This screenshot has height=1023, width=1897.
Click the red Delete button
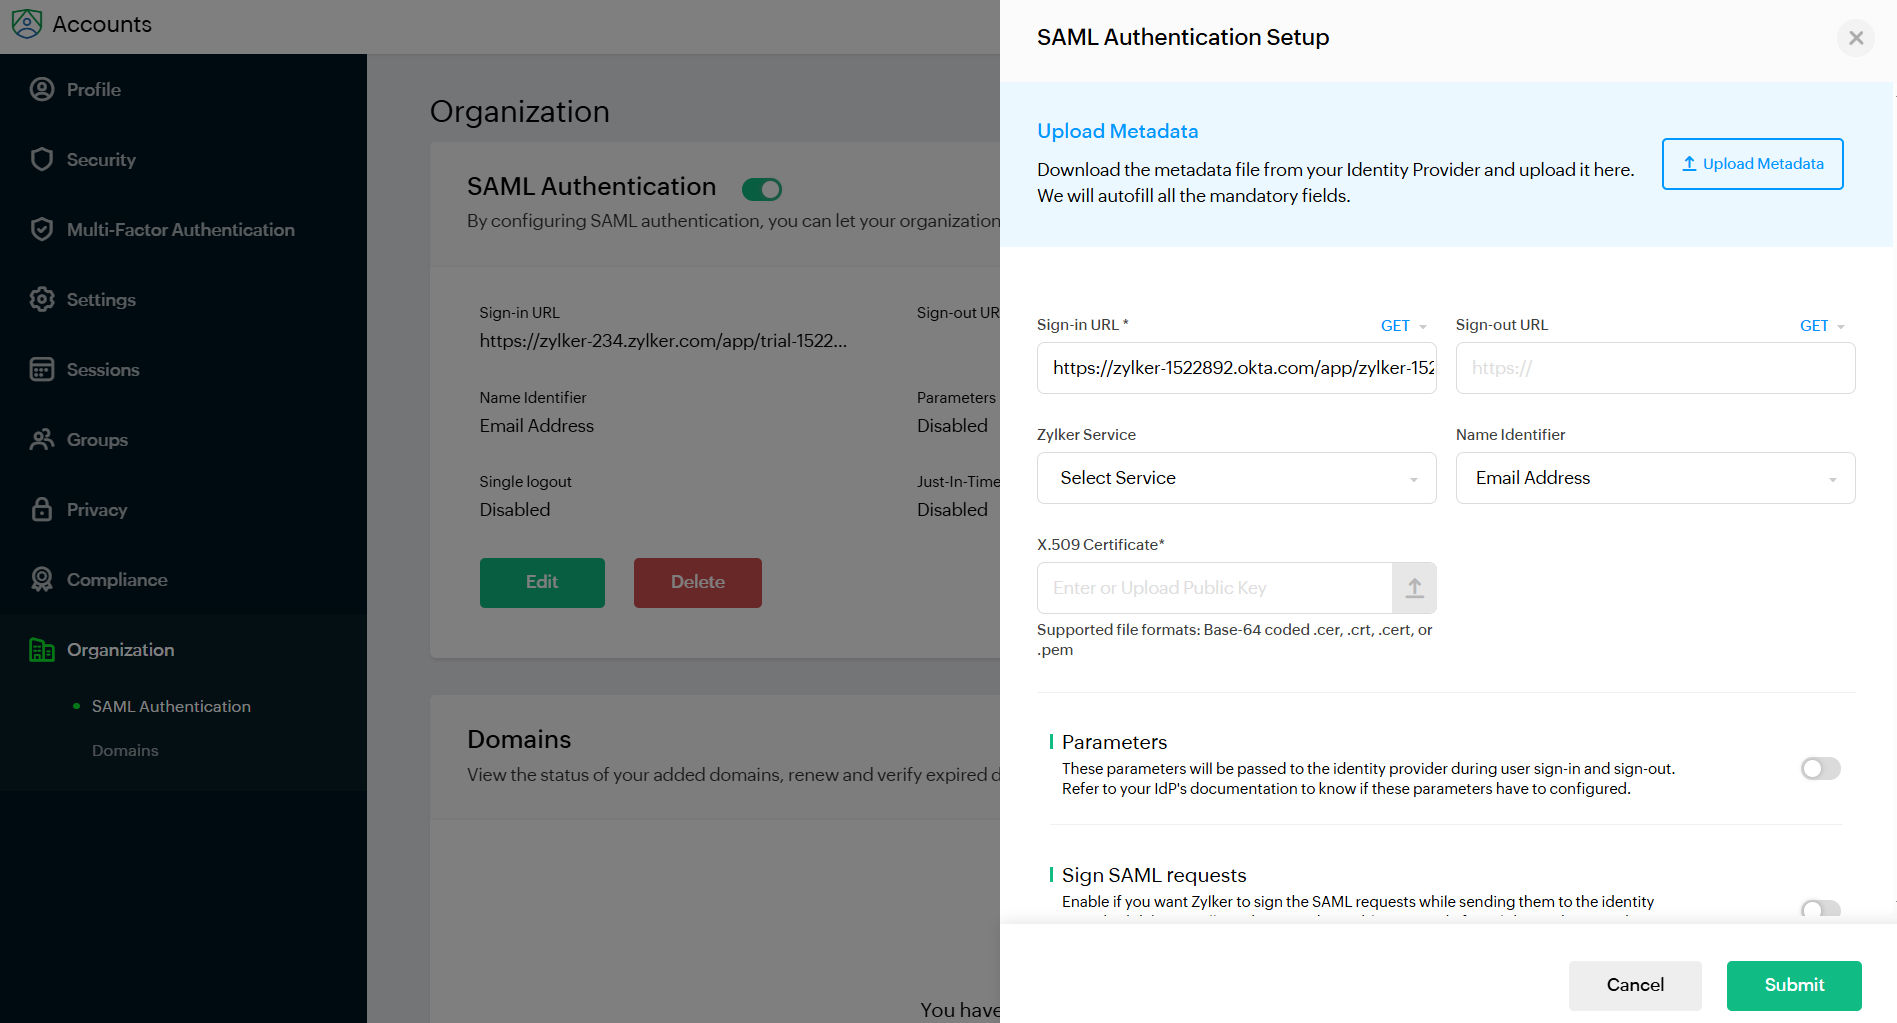coord(698,583)
